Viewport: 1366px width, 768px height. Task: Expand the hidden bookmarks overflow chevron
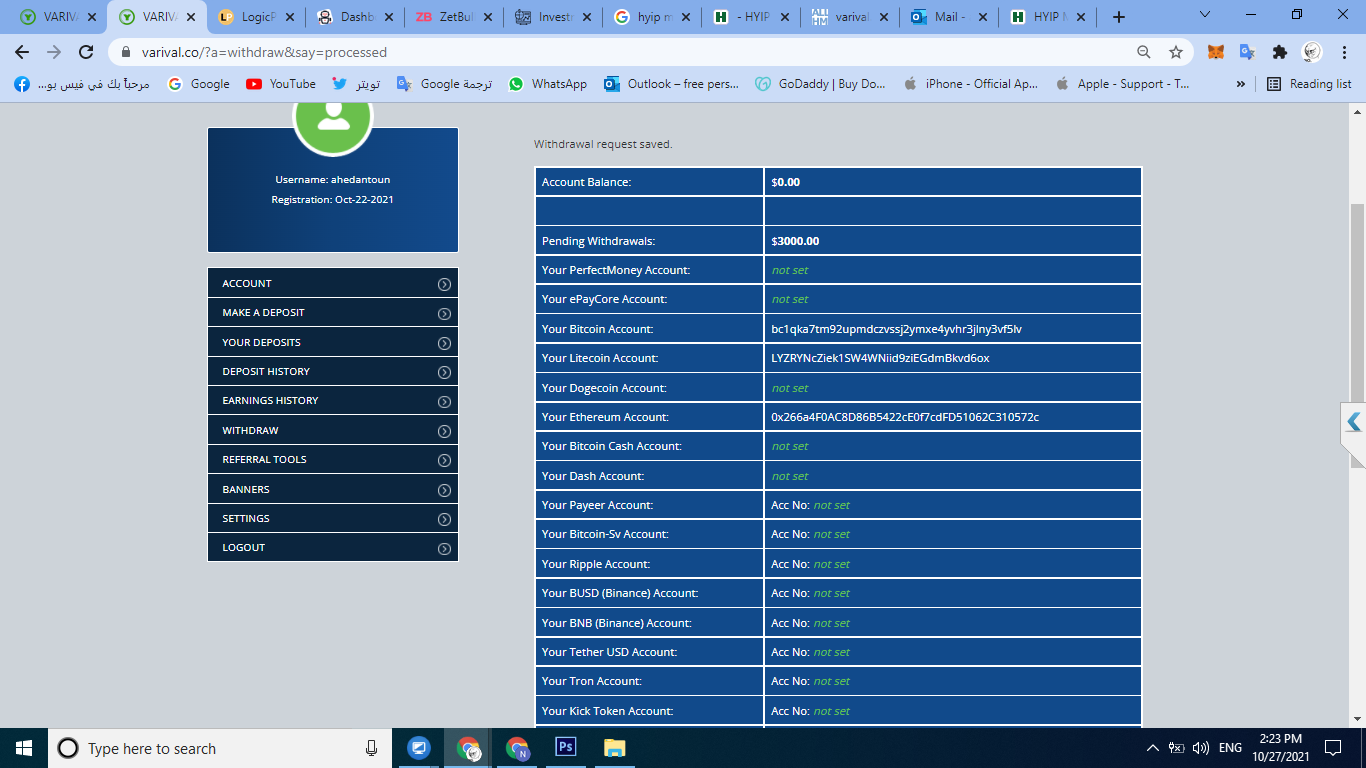click(1241, 84)
